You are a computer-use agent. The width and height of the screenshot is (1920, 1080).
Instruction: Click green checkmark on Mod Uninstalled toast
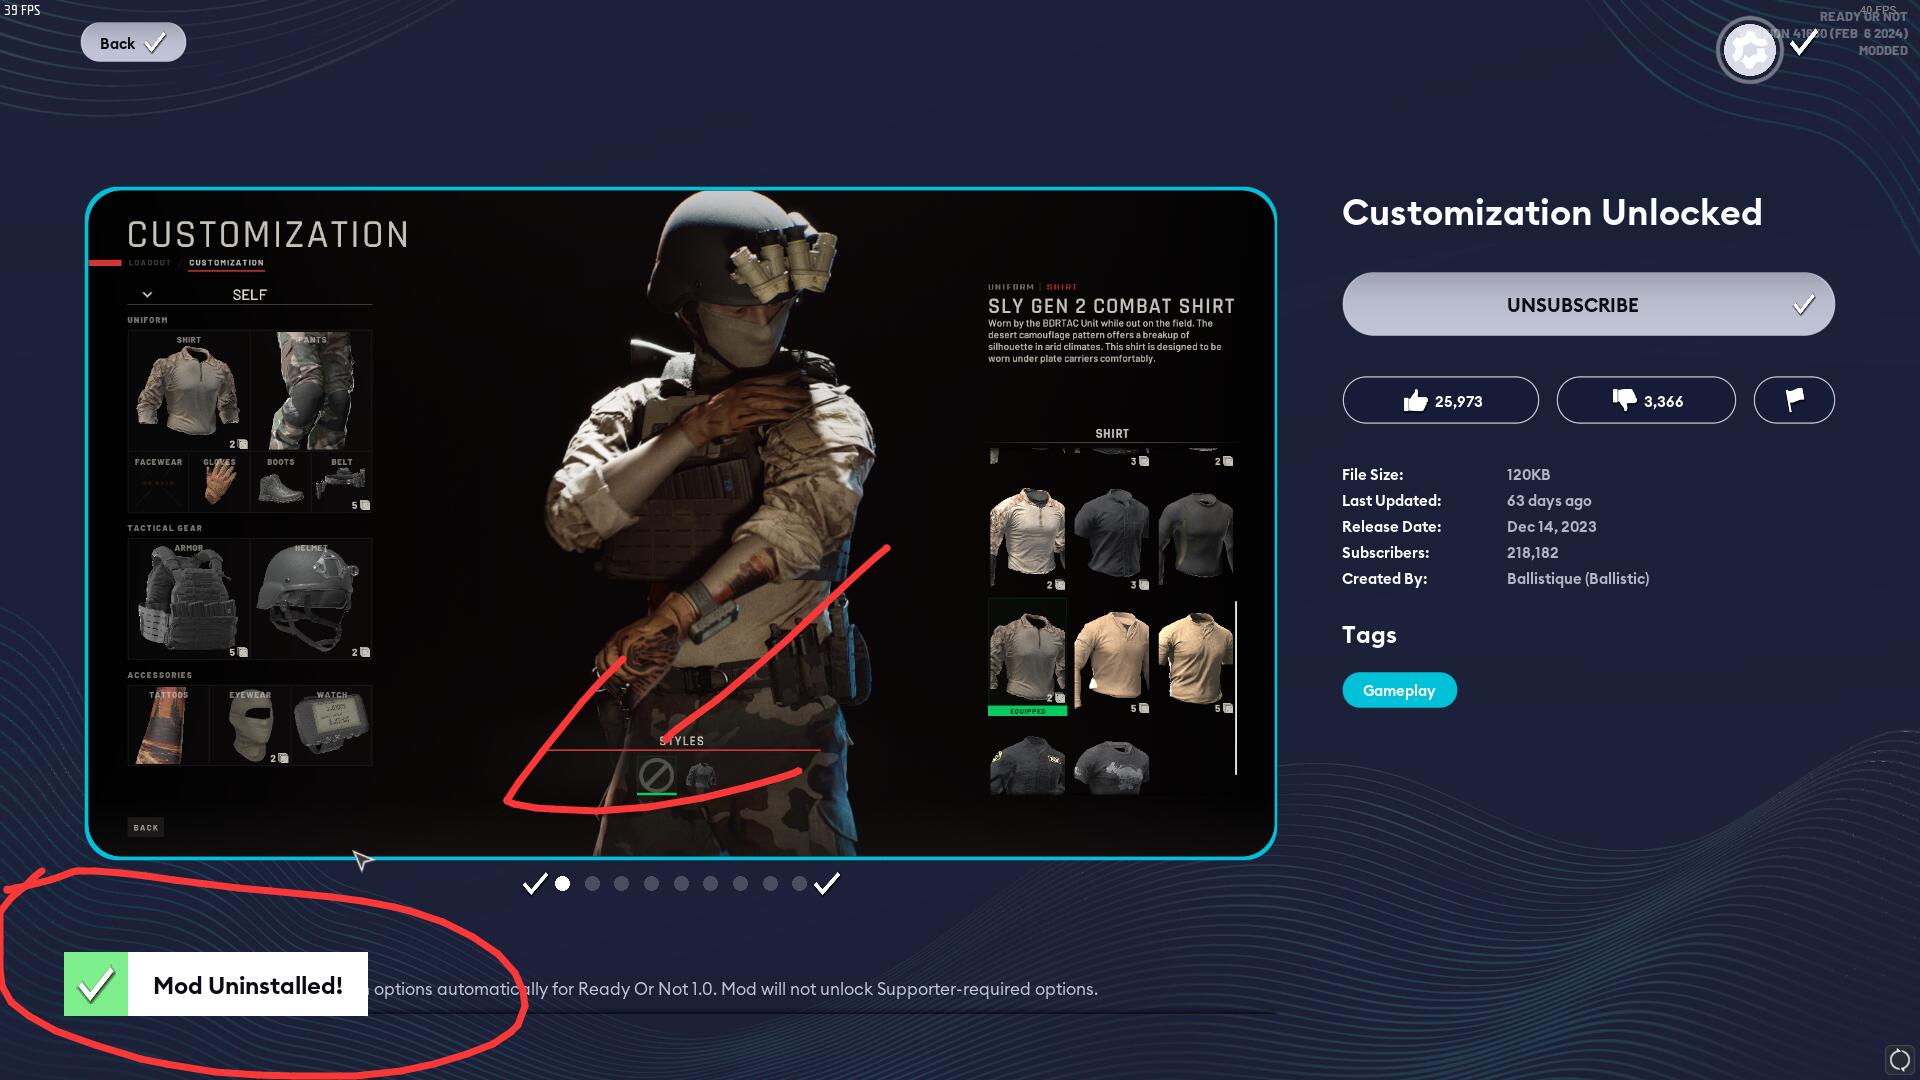[x=96, y=985]
